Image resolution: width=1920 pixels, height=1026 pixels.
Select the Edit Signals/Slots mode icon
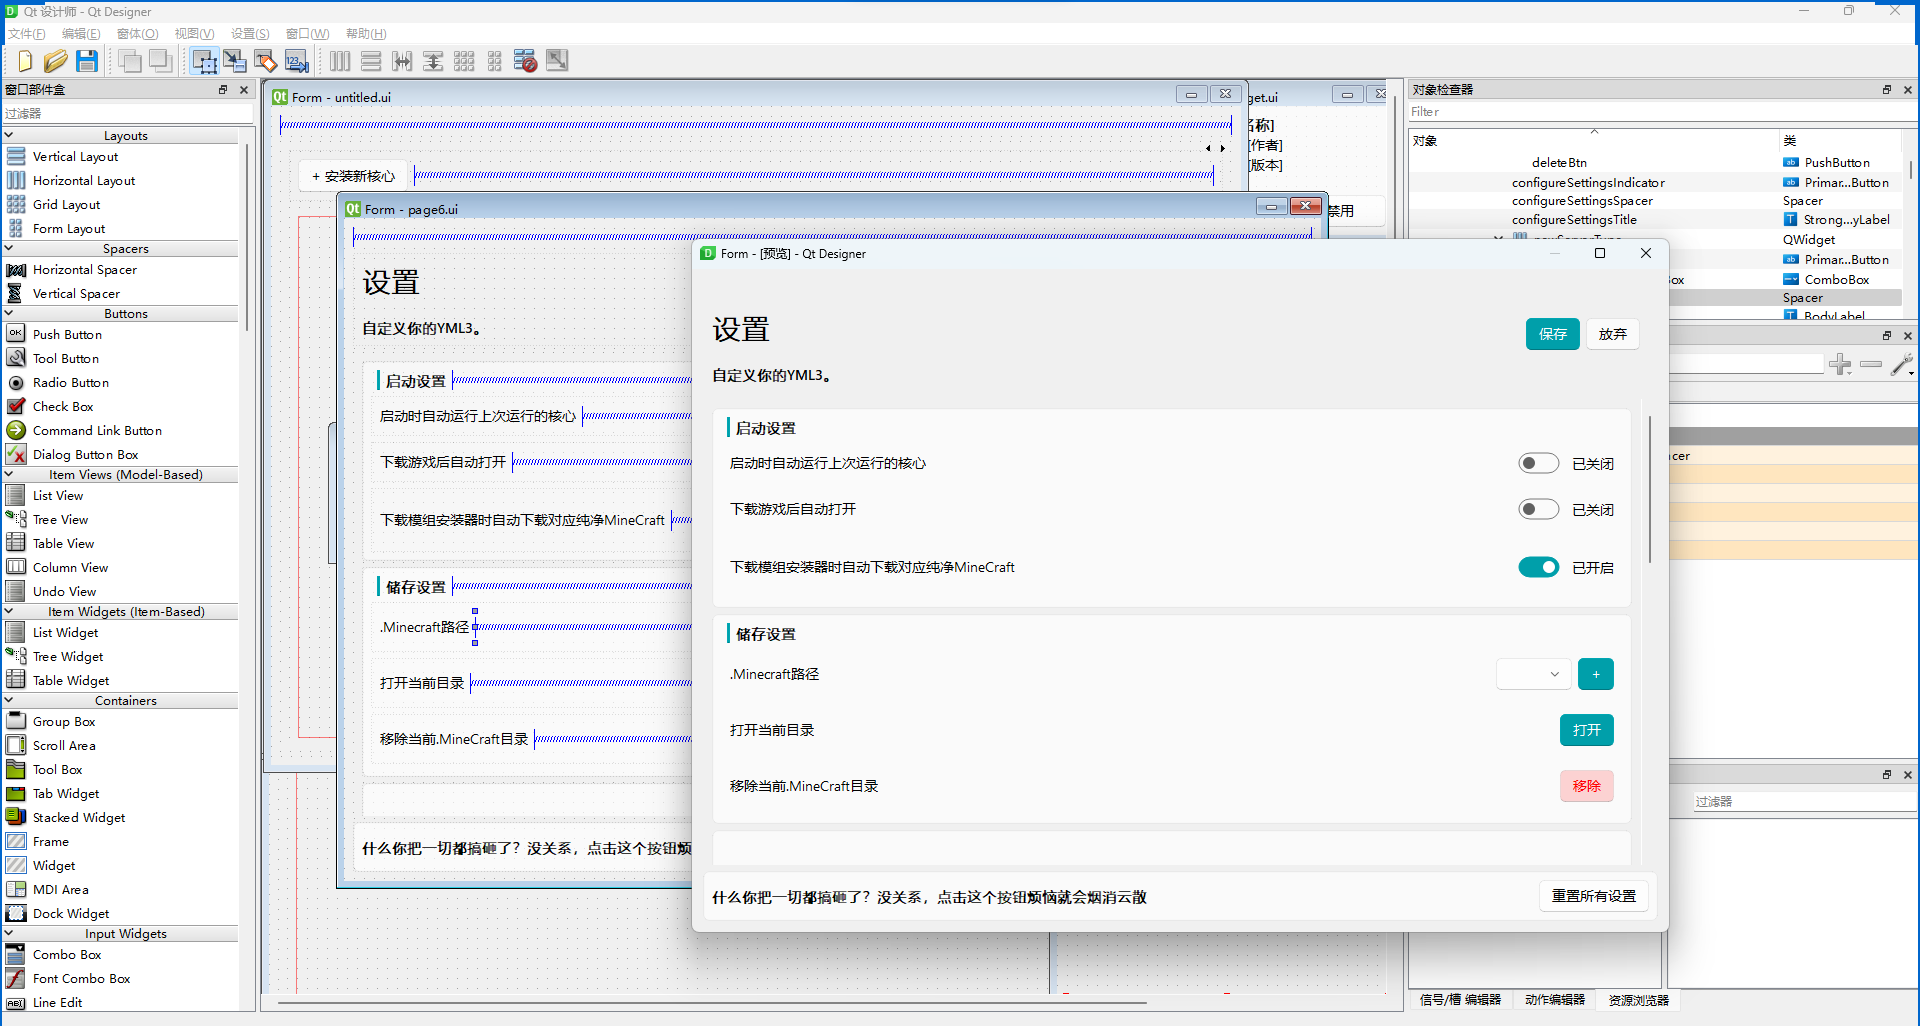pos(235,61)
